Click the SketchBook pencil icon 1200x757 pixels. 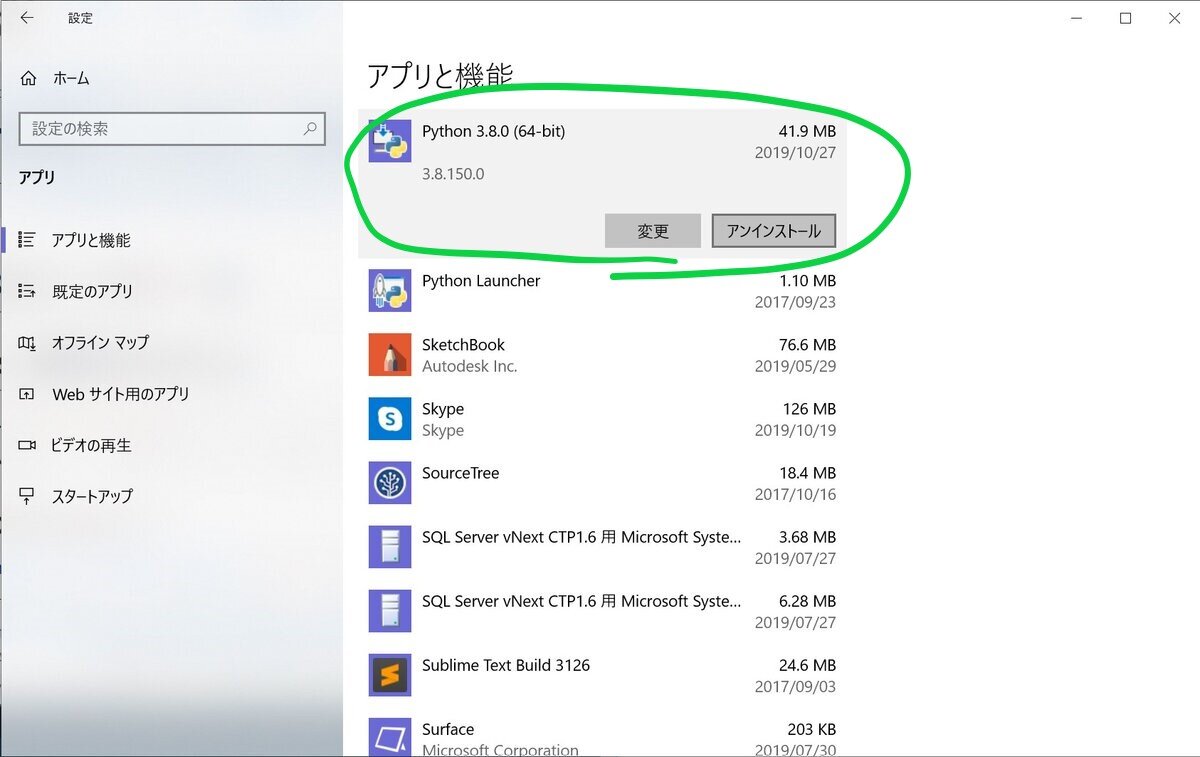point(389,355)
